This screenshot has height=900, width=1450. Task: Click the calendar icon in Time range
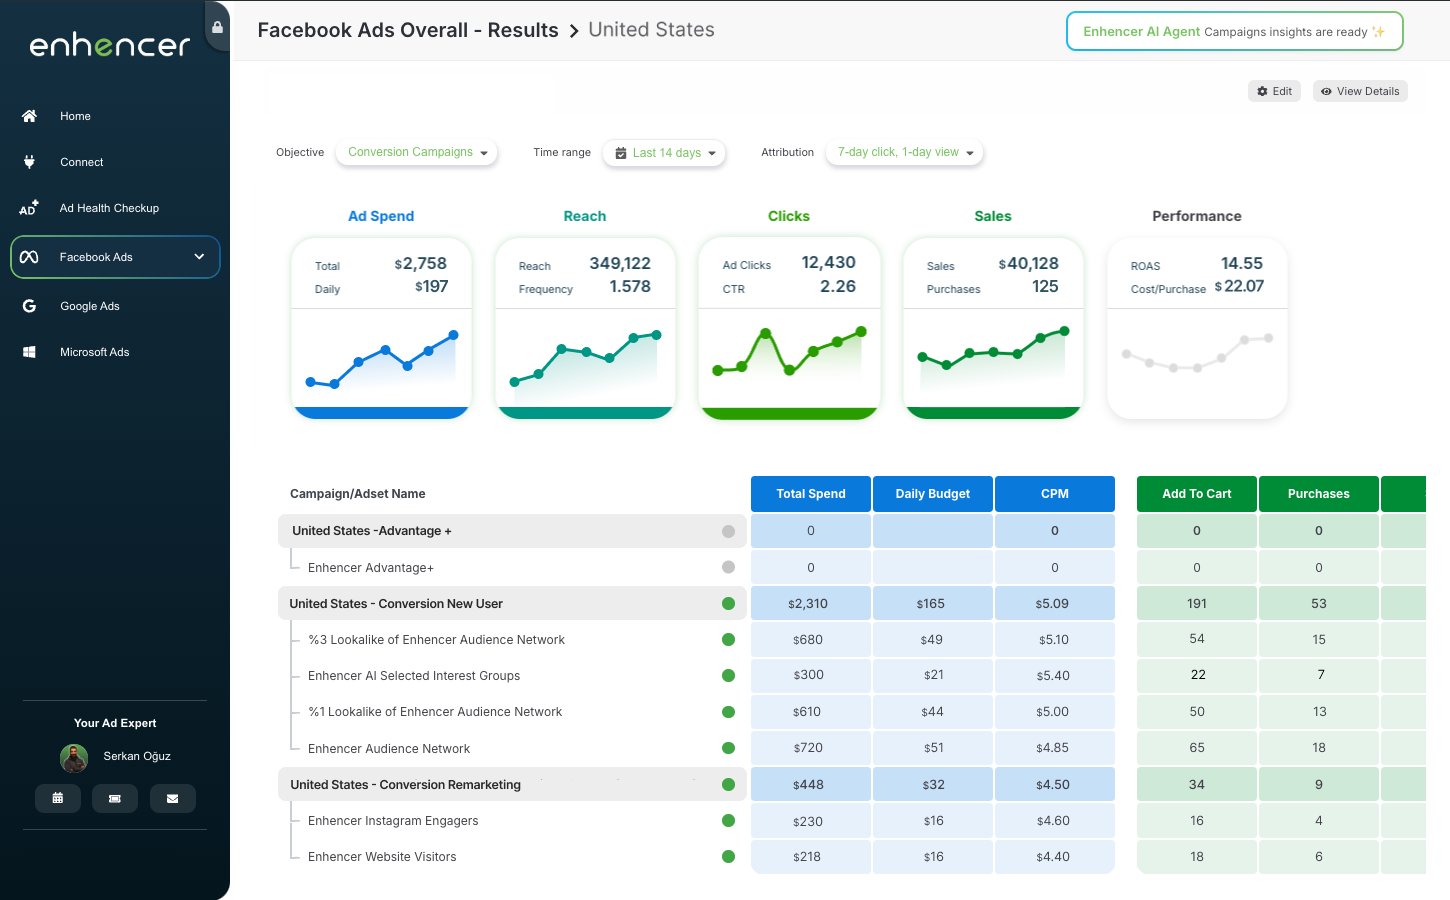coord(621,153)
